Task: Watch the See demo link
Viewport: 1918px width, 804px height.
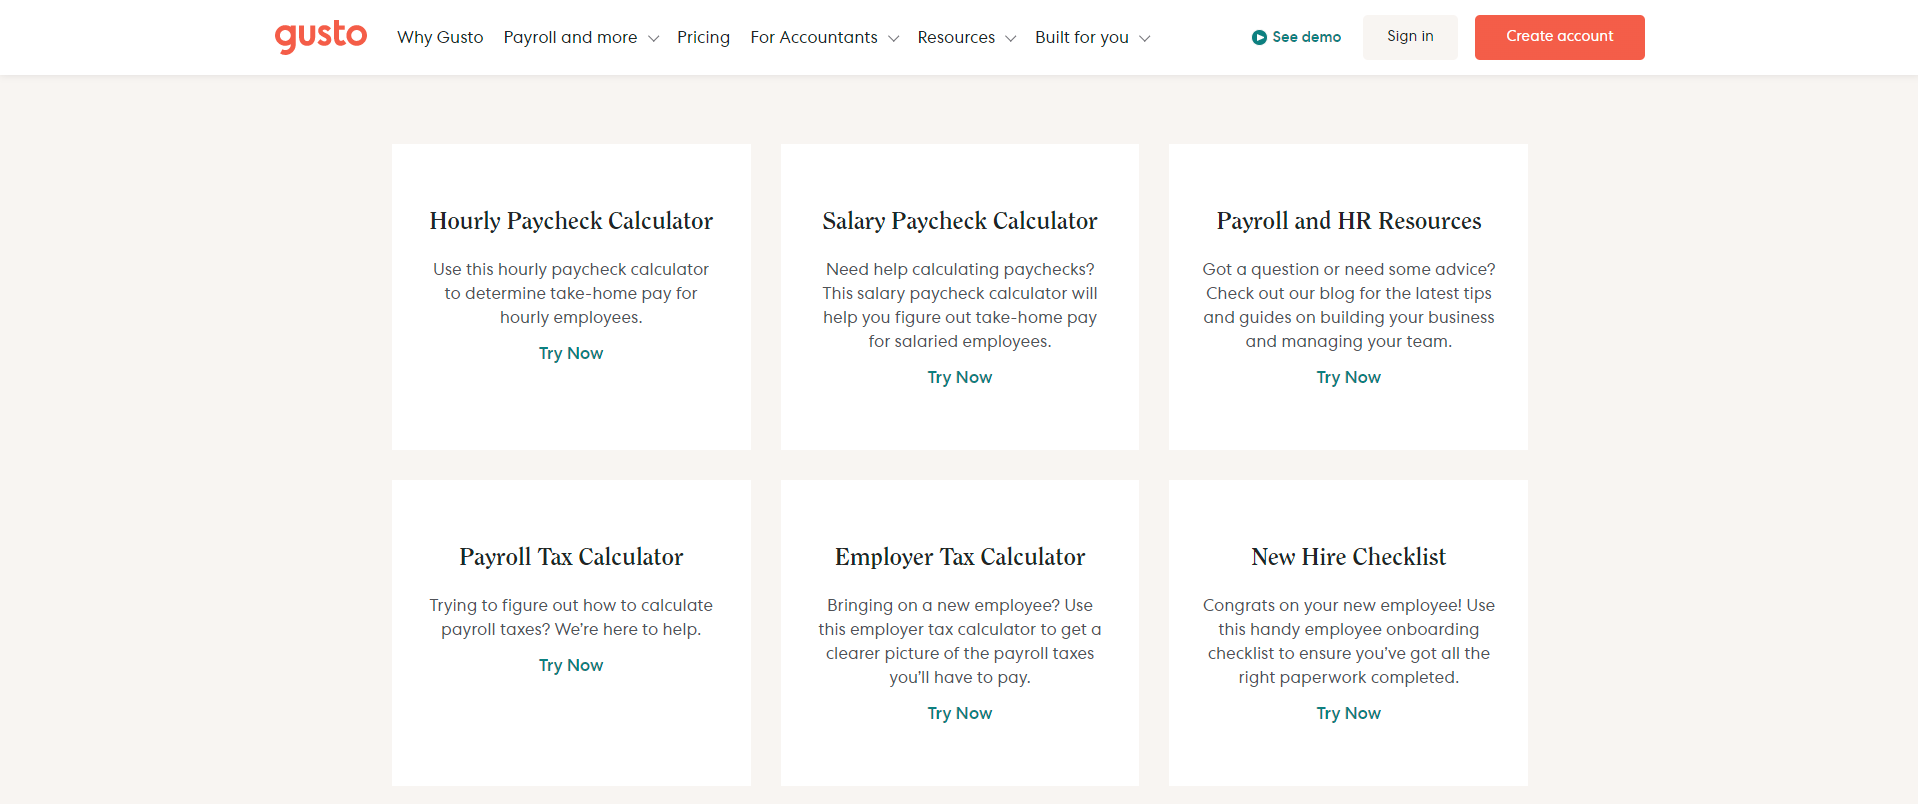Action: coord(1306,37)
